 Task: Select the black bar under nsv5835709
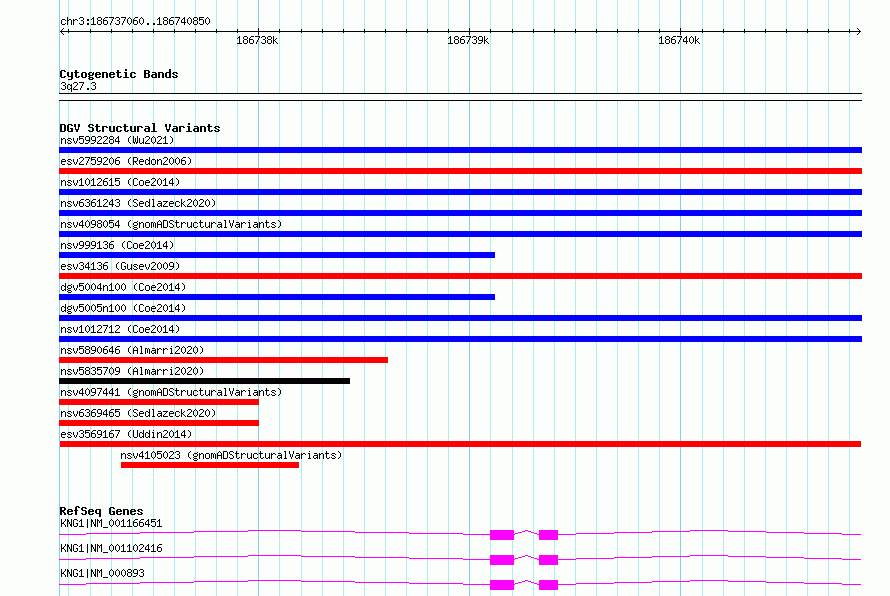click(x=204, y=381)
